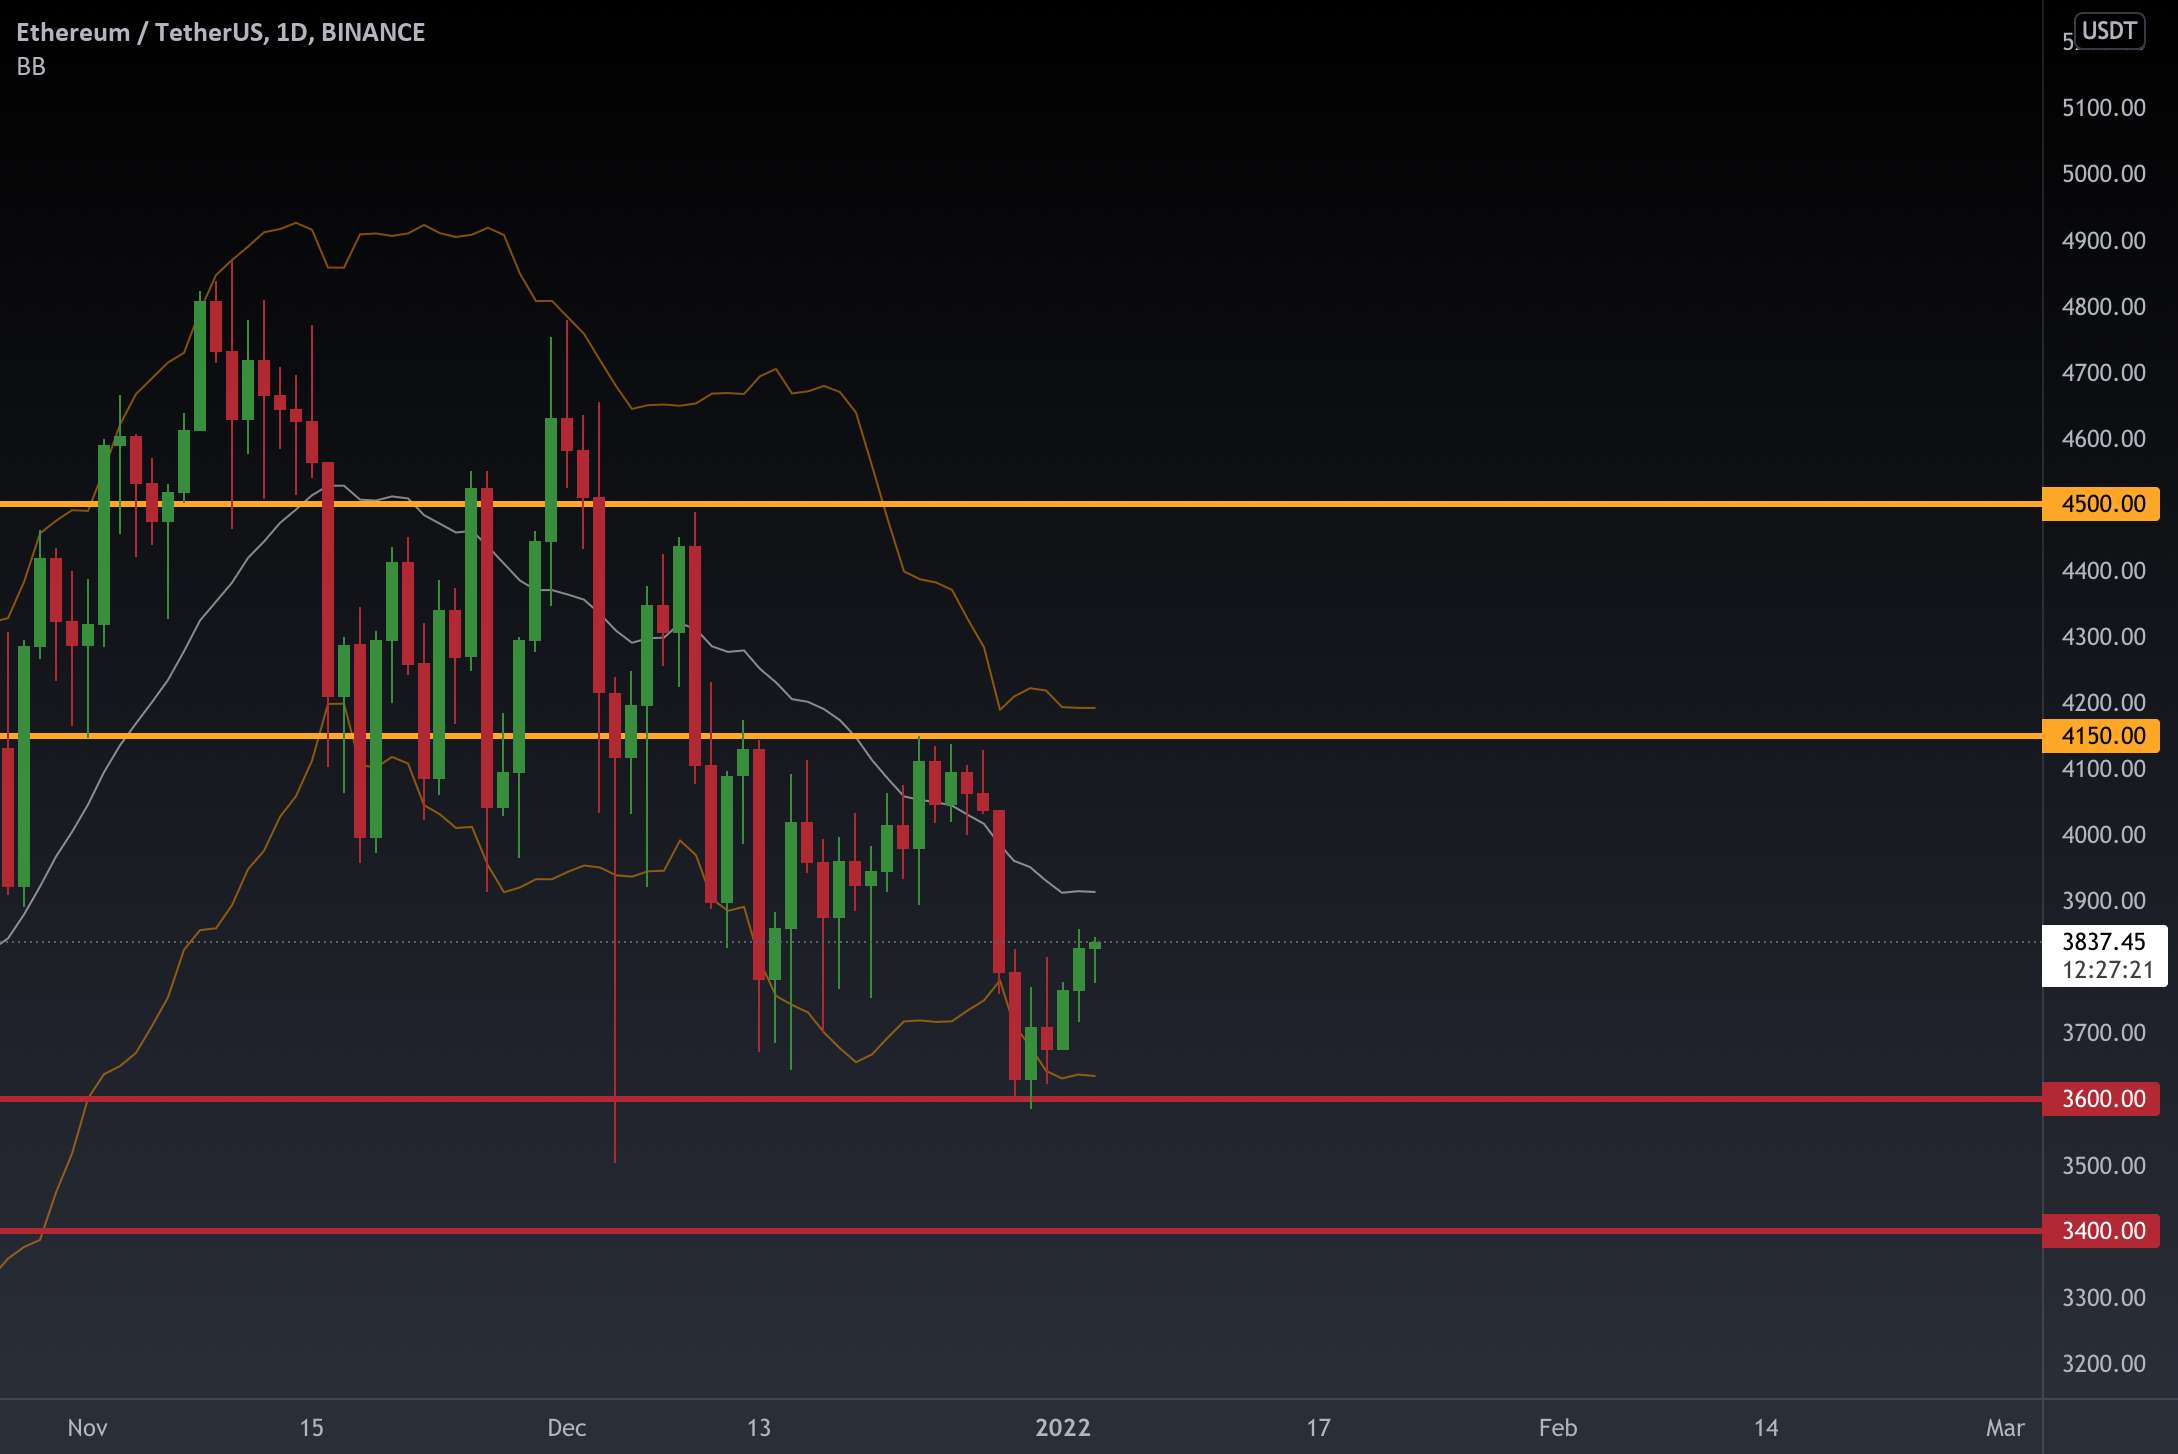Click the 3700.00 price axis label
2178x1454 pixels.
pos(2104,1033)
